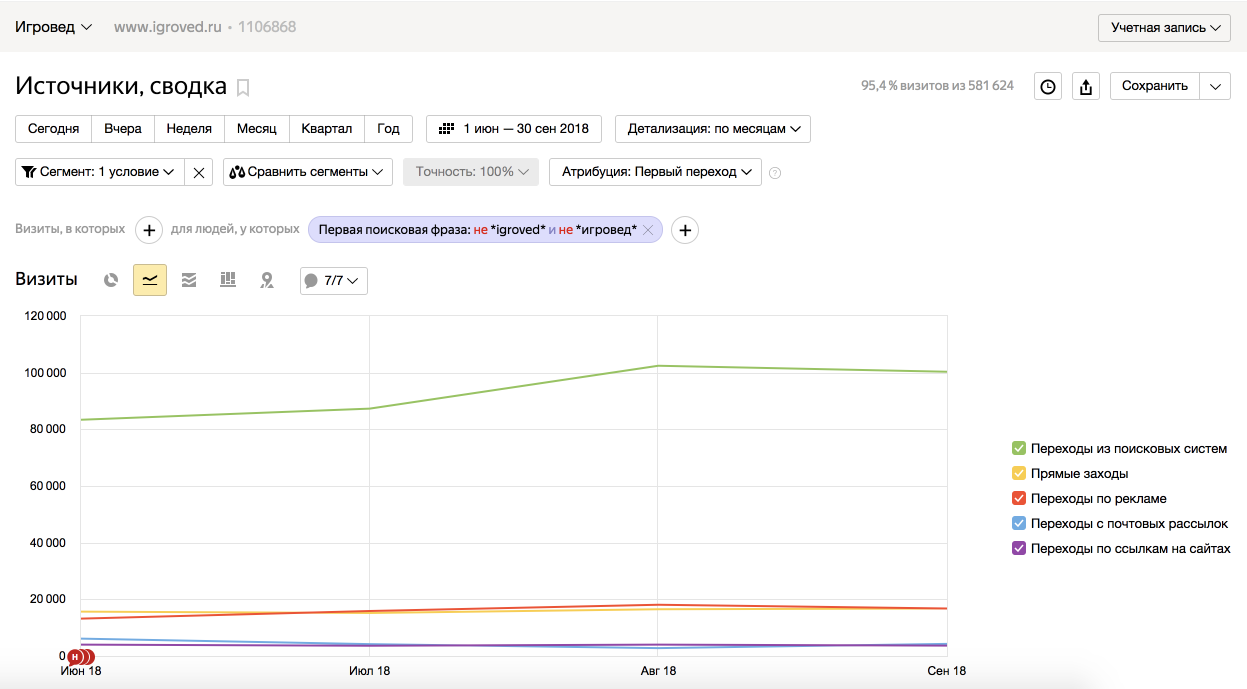
Task: Select the Сегодня period tab
Action: (x=54, y=129)
